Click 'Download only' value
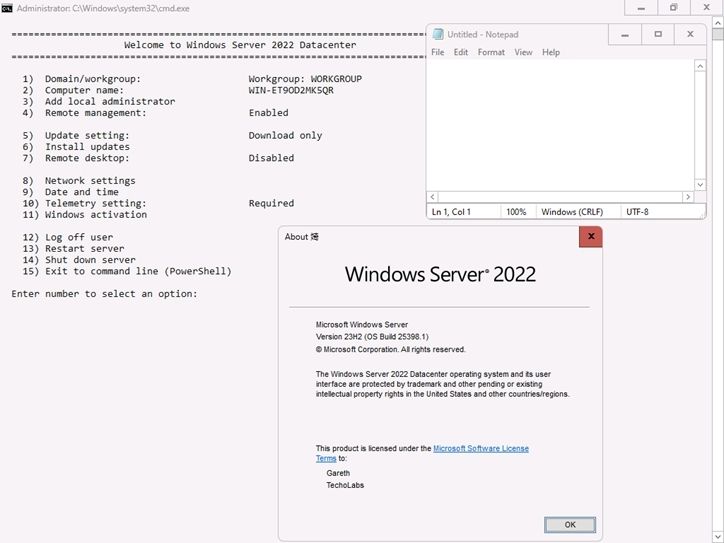724x543 pixels. 285,136
